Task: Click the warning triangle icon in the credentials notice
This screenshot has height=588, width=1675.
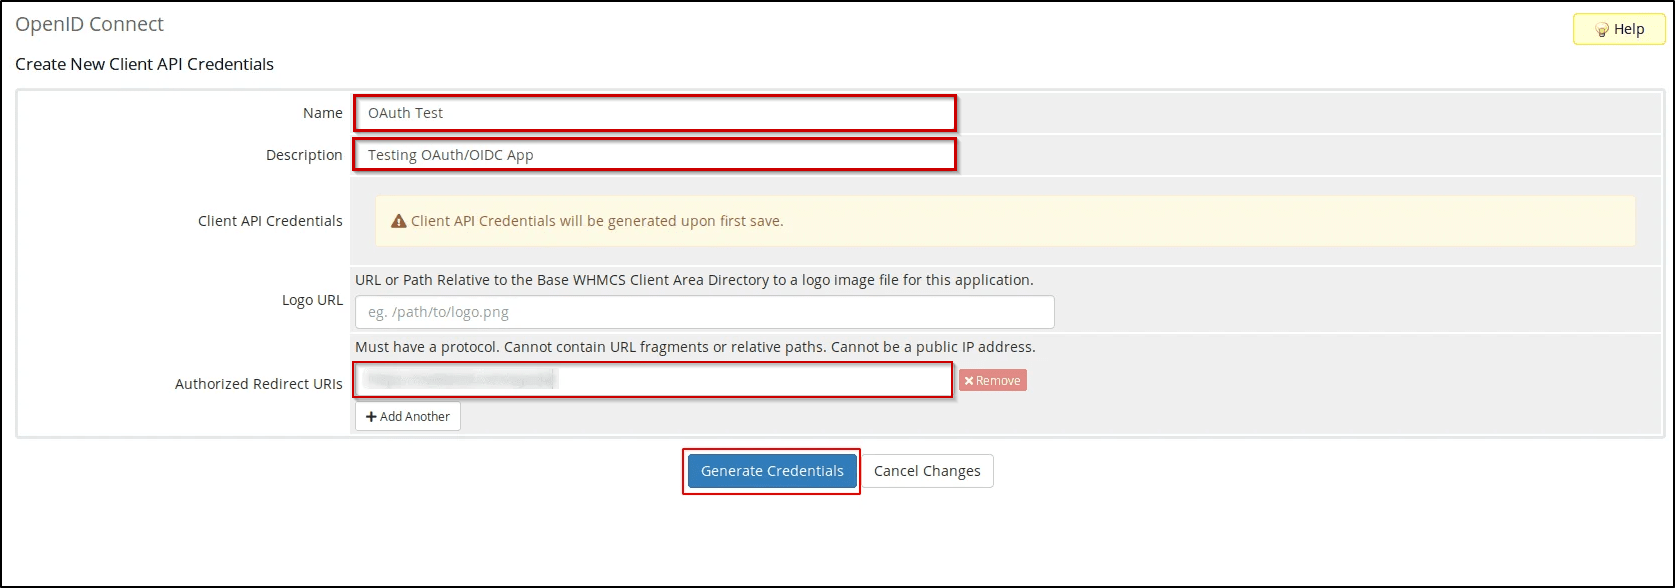Action: [396, 221]
